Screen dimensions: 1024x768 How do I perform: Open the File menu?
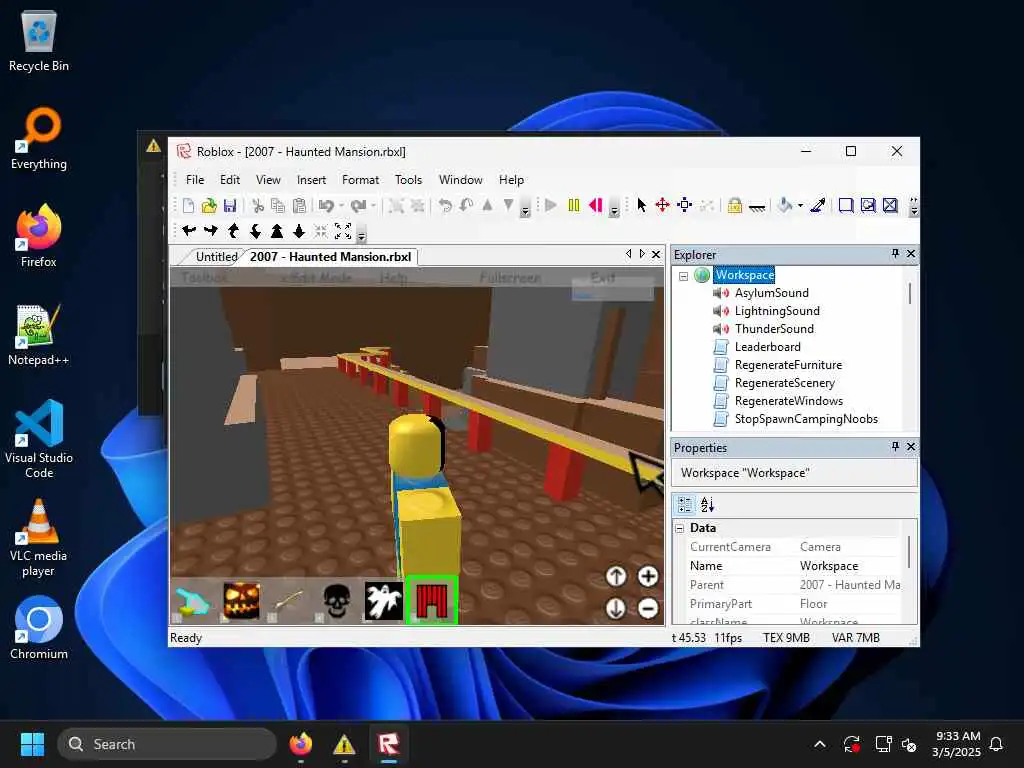coord(195,180)
